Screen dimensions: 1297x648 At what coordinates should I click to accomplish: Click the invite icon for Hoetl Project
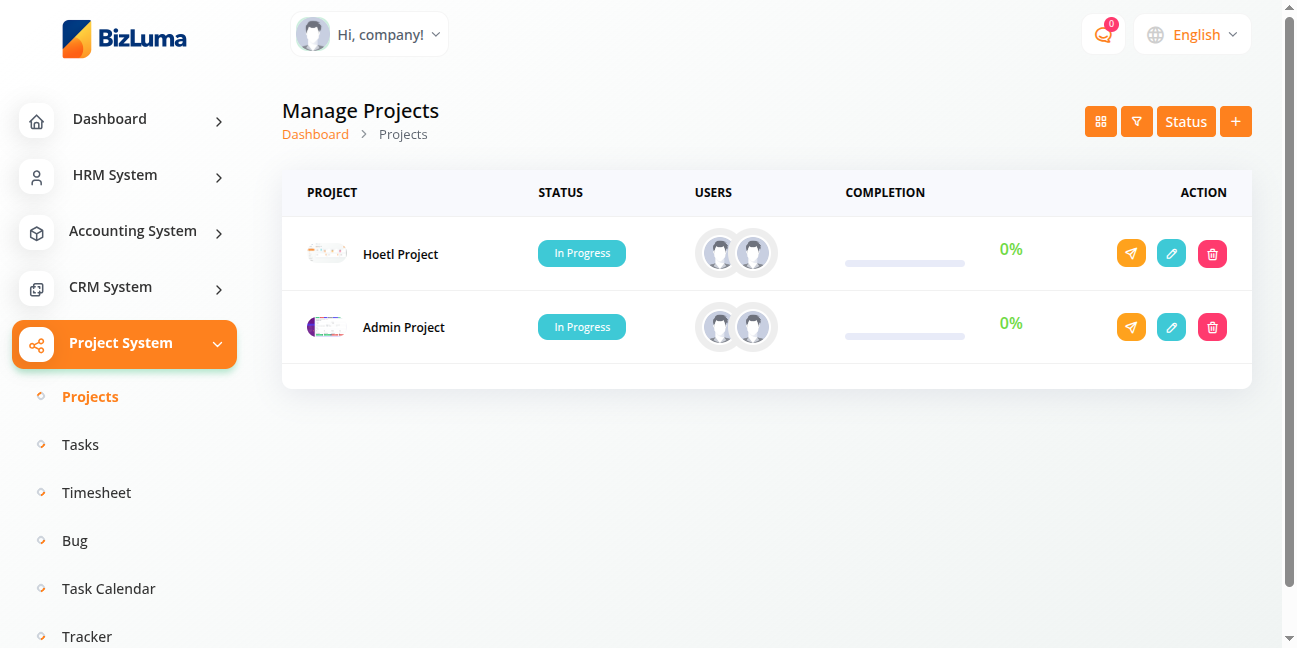pyautogui.click(x=1131, y=254)
